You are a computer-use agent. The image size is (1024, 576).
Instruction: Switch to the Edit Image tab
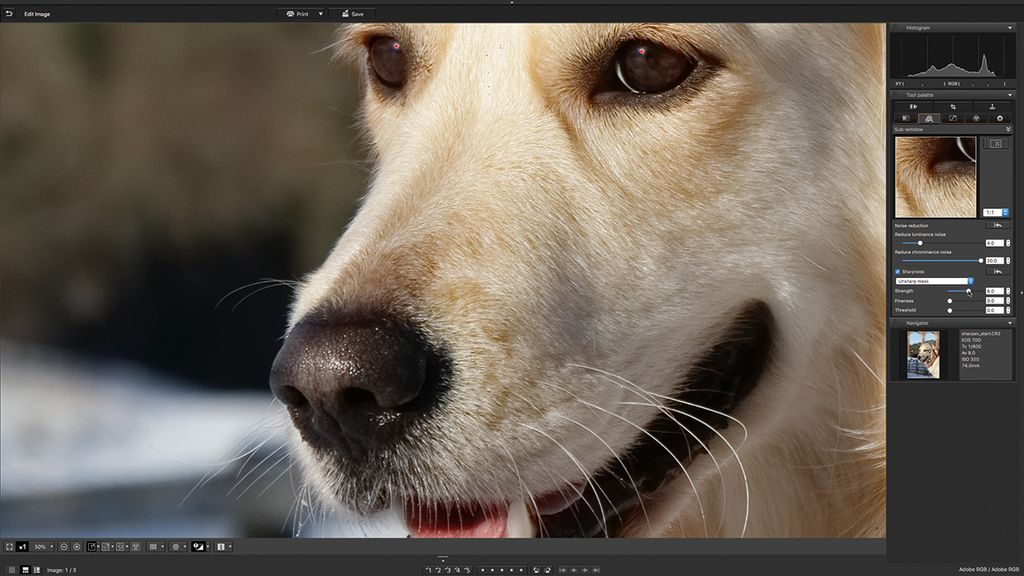35,14
